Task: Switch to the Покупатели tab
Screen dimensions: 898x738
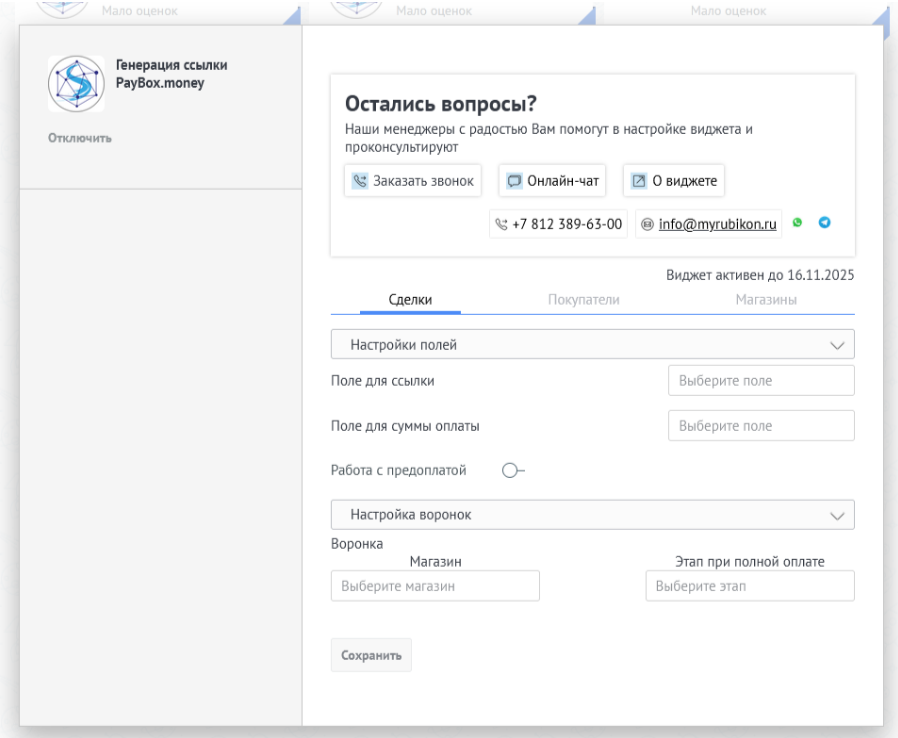Action: click(x=584, y=299)
